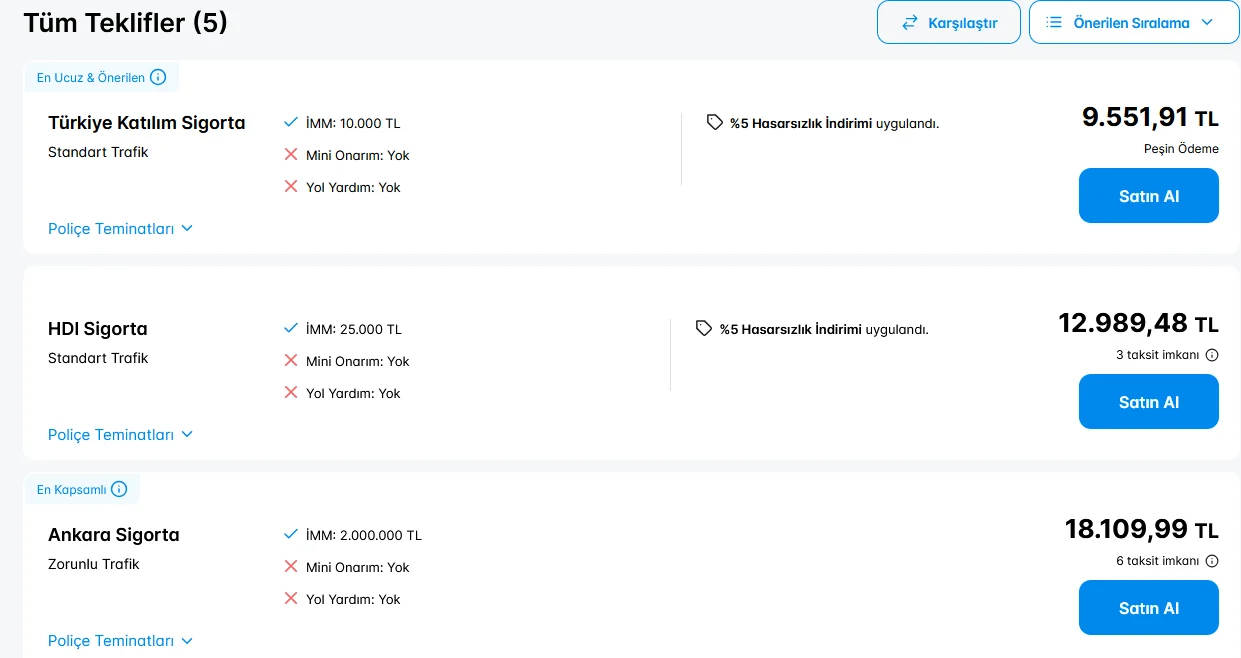Open the Önerilen Sıralama sorting dropdown
The image size is (1241, 658).
tap(1134, 22)
